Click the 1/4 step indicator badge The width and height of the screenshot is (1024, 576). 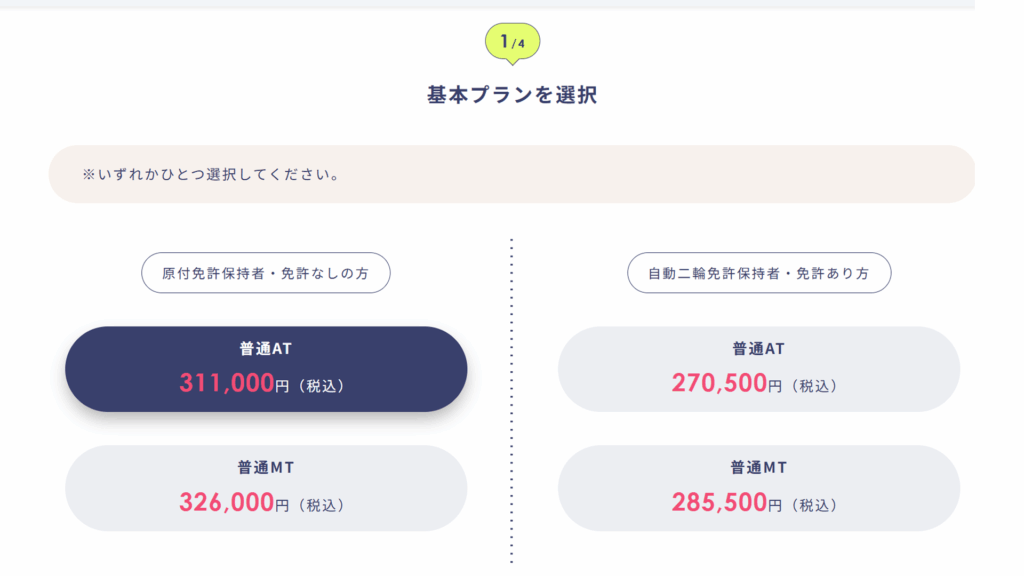point(512,42)
